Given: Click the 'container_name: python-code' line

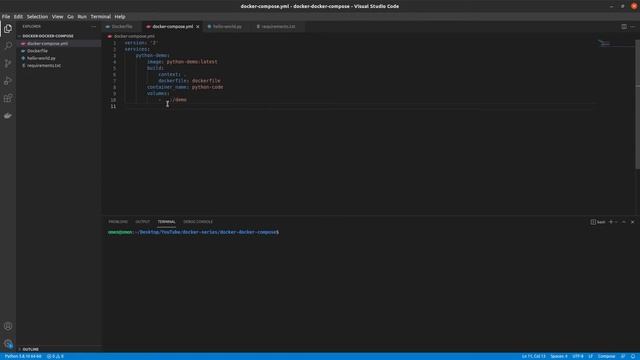Looking at the screenshot, I should tap(185, 87).
